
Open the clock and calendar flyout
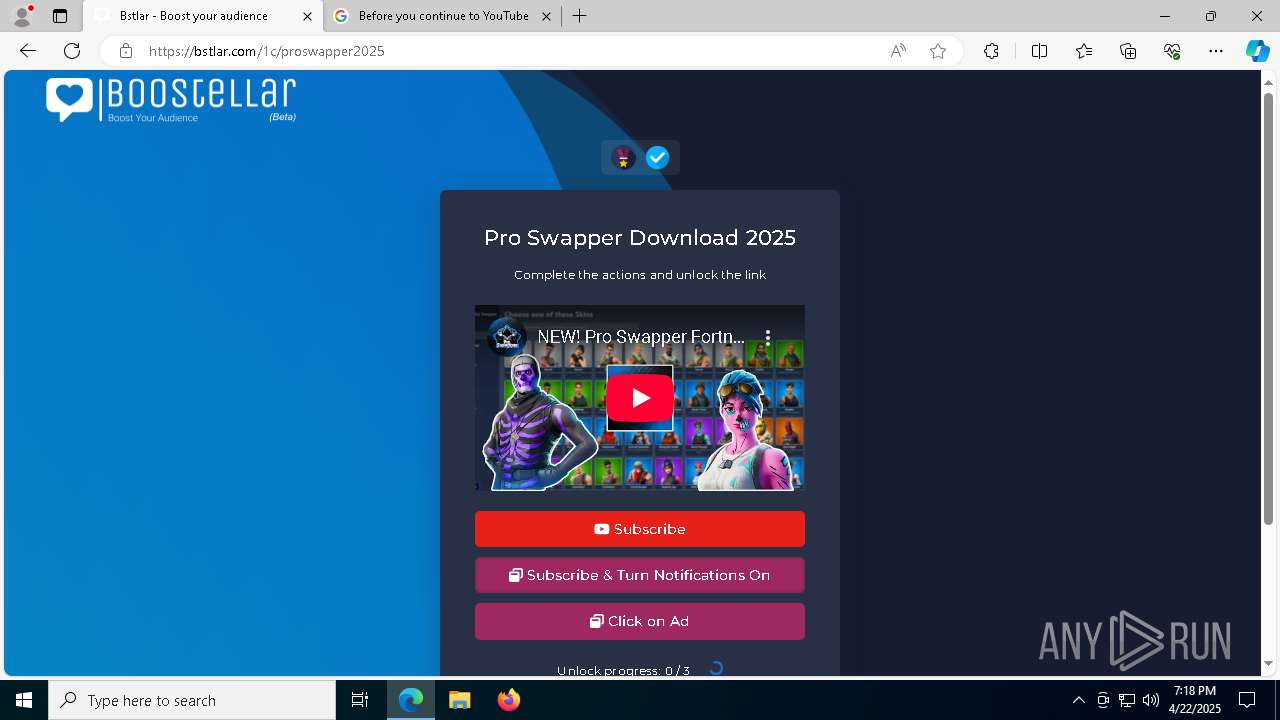1195,700
